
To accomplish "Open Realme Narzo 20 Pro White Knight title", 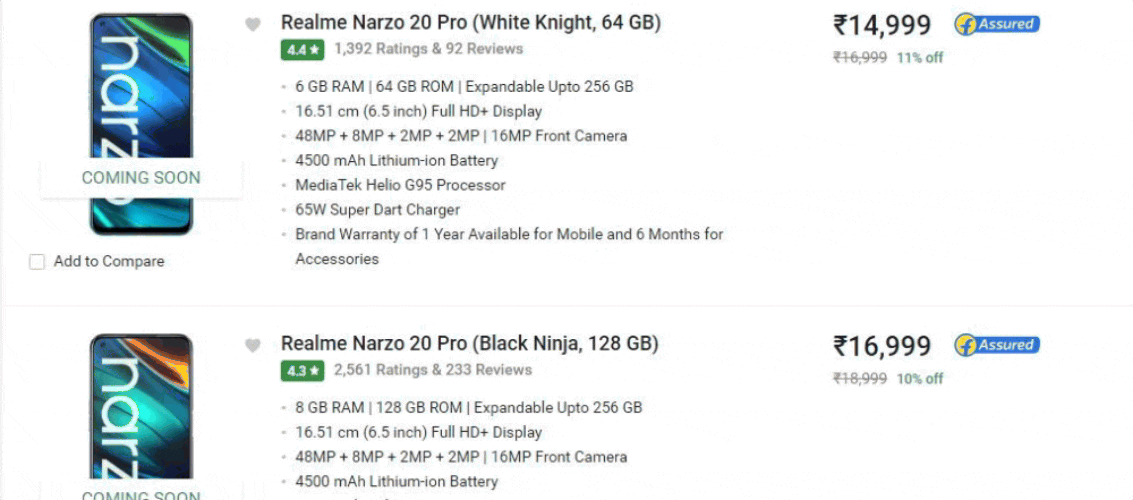I will pos(470,22).
